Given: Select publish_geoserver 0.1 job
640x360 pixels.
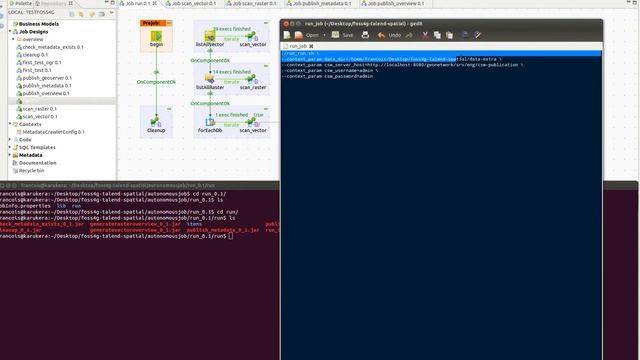Looking at the screenshot, I should [x=44, y=78].
